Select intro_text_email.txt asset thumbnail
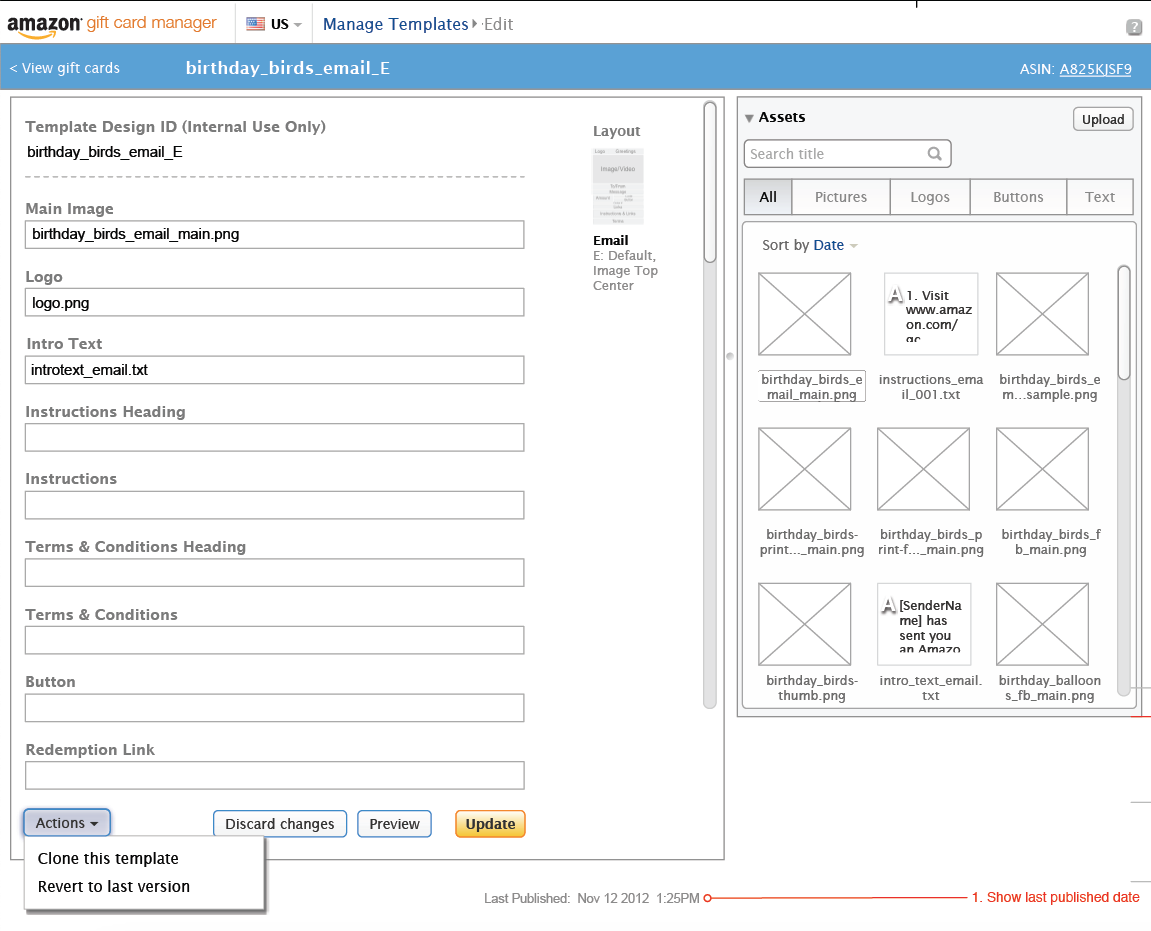 [x=924, y=624]
